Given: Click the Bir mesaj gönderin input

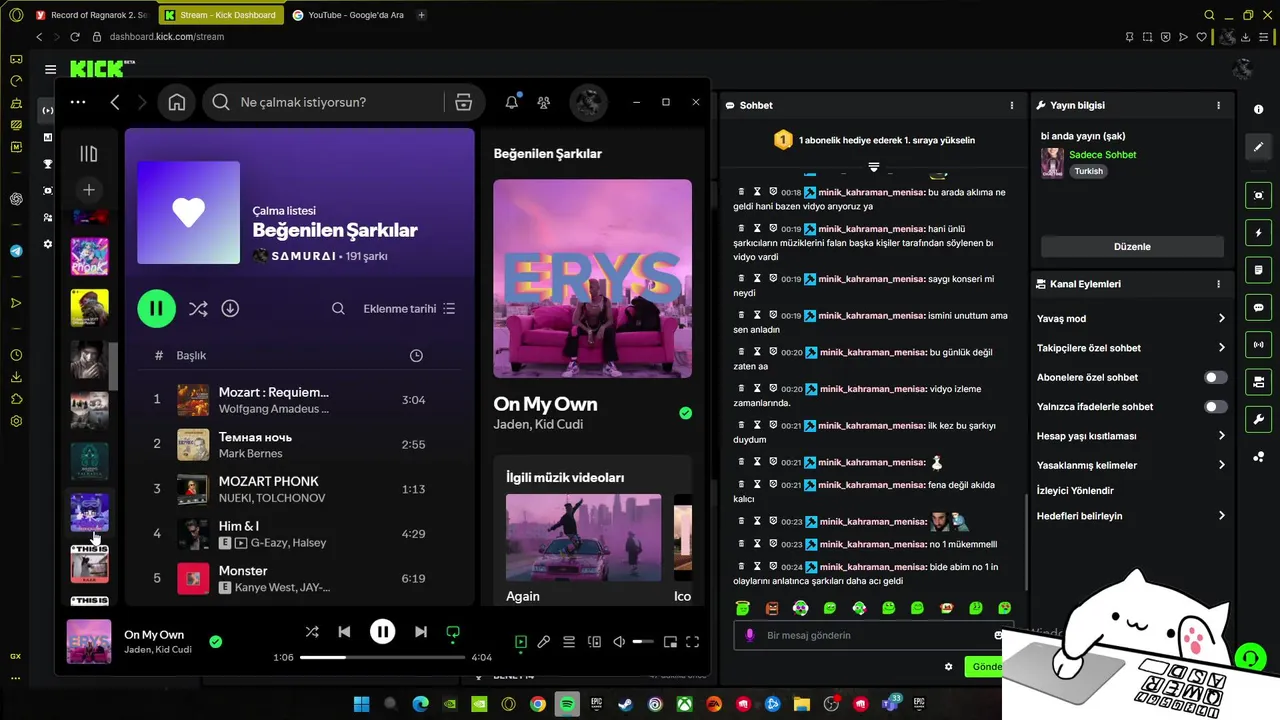Looking at the screenshot, I should pyautogui.click(x=872, y=635).
